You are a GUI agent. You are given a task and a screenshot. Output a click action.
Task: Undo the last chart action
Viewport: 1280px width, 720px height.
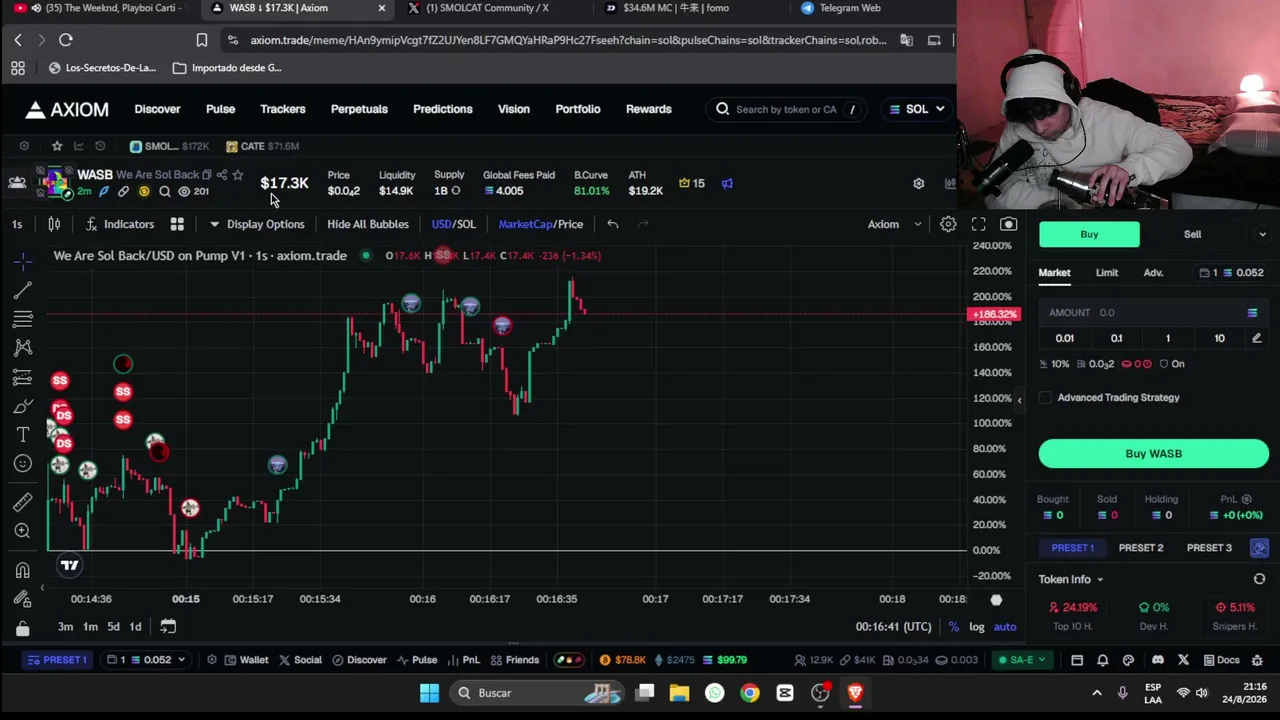click(612, 224)
